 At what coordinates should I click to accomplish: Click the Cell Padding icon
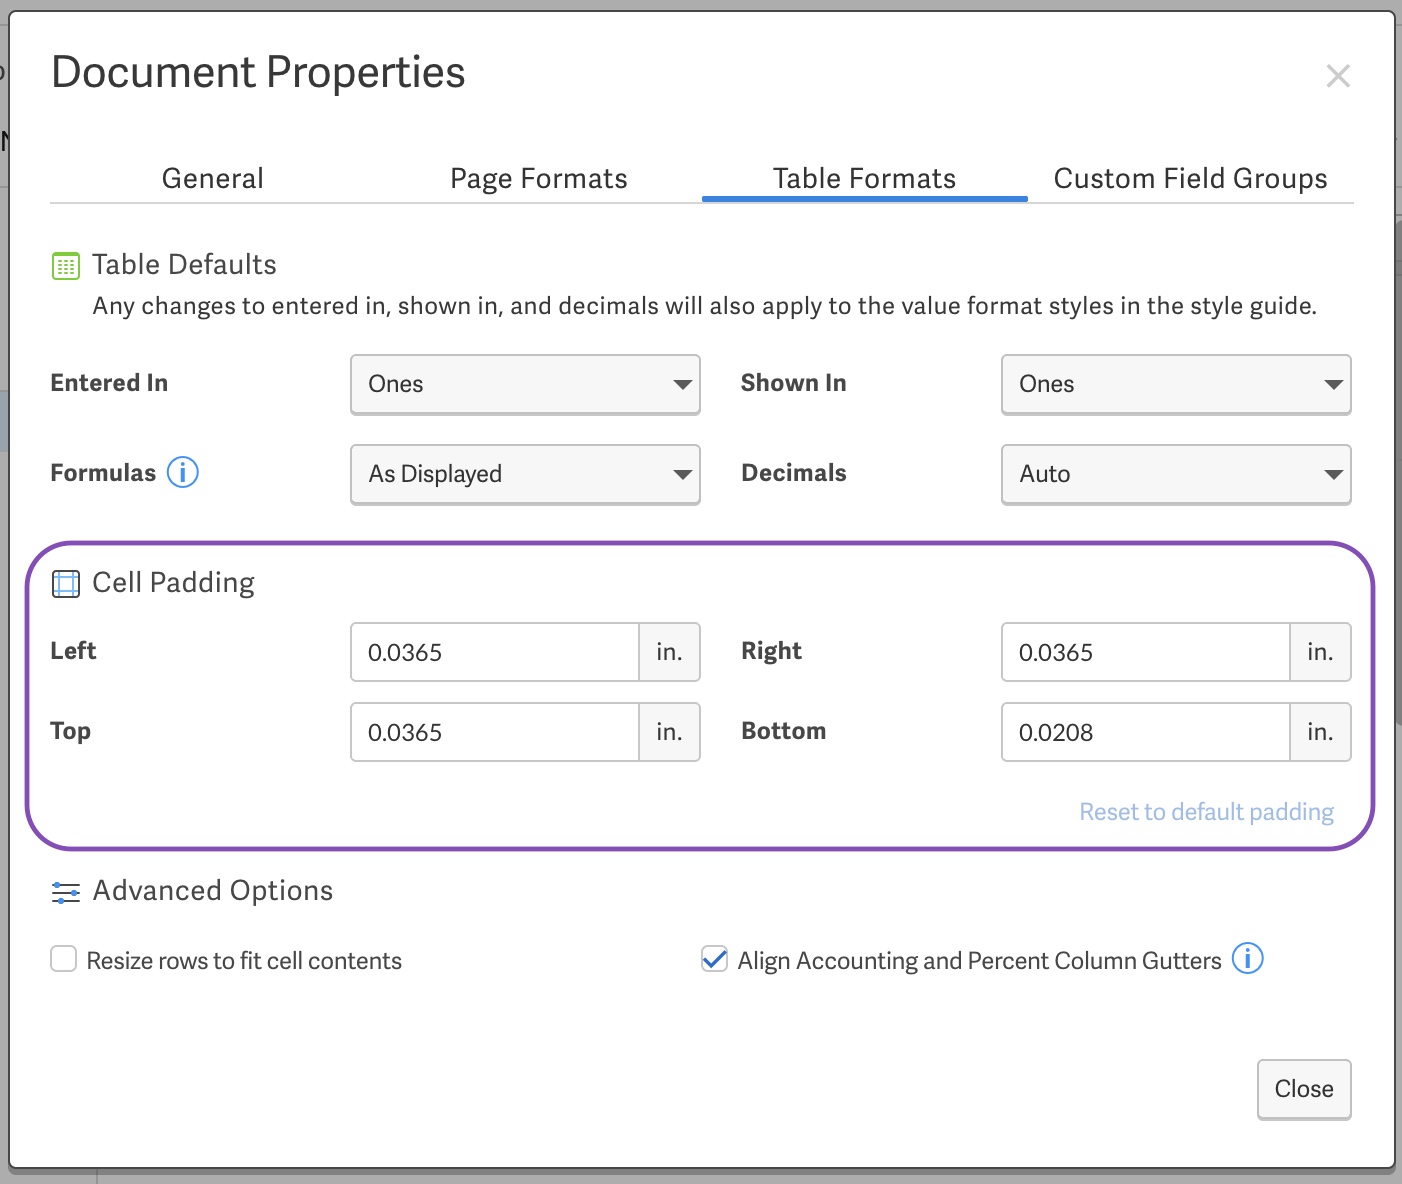[x=65, y=584]
